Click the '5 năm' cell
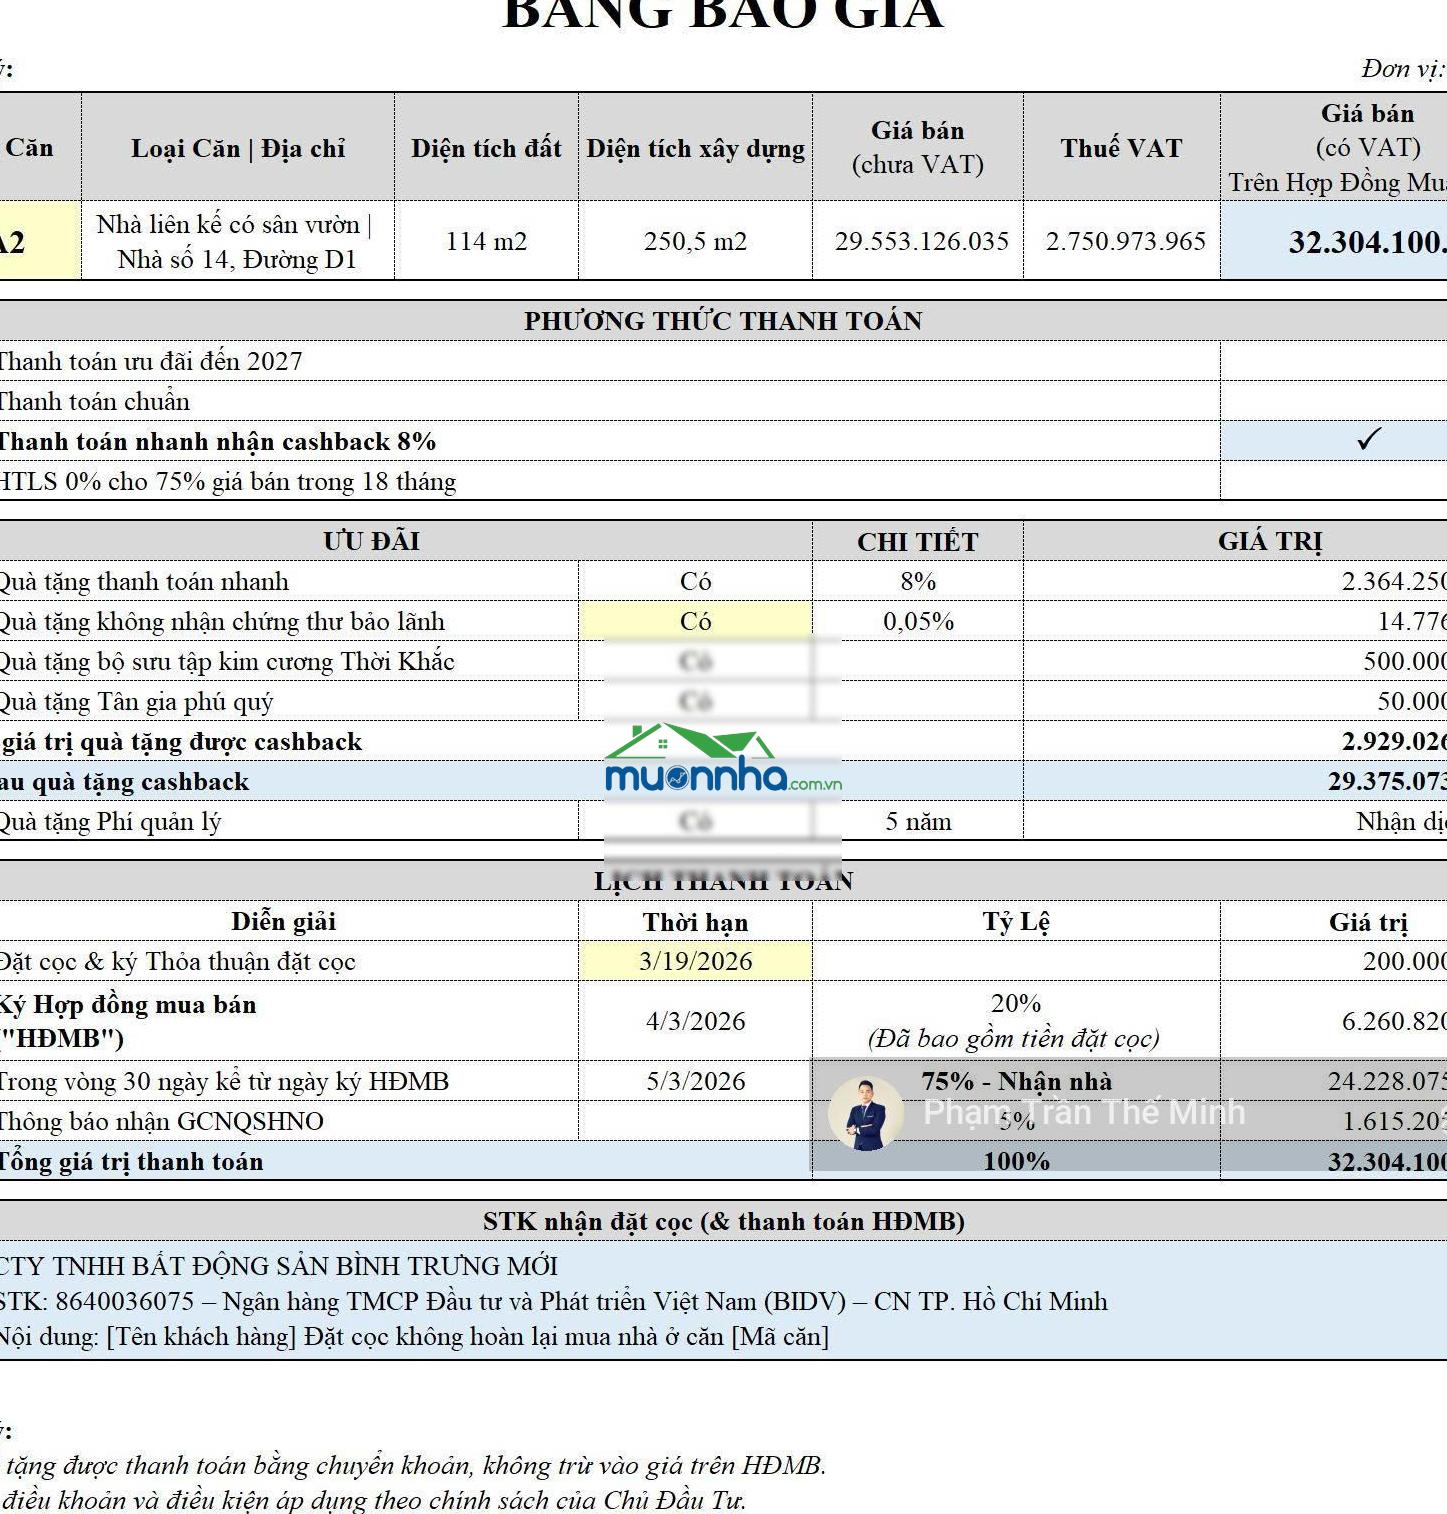 [917, 821]
